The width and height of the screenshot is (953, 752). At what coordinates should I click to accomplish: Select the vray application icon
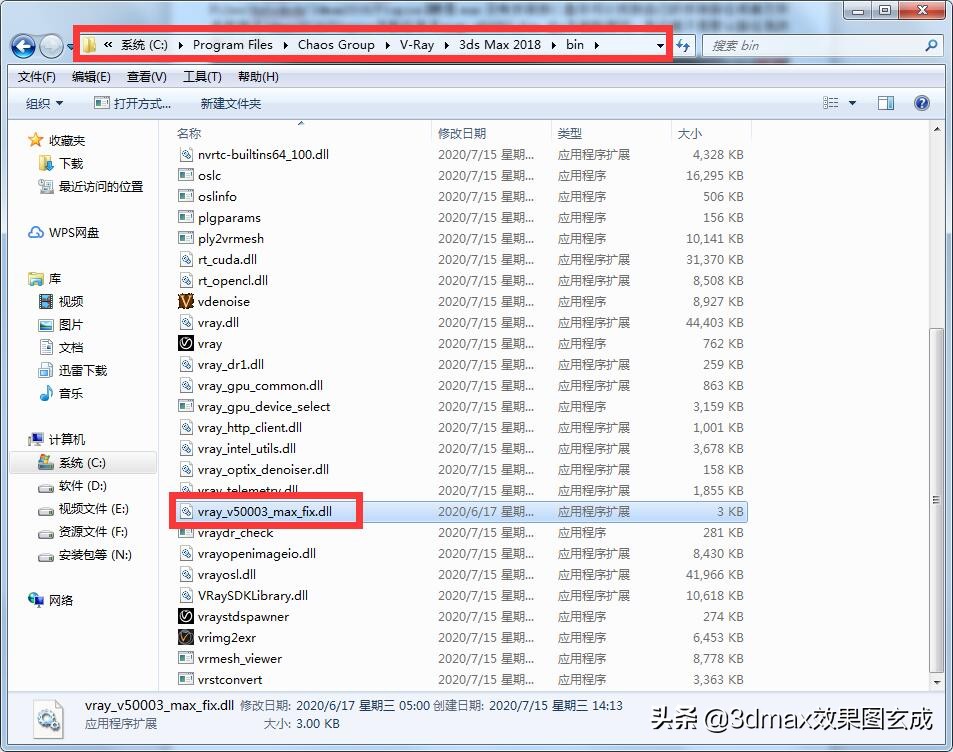[185, 343]
